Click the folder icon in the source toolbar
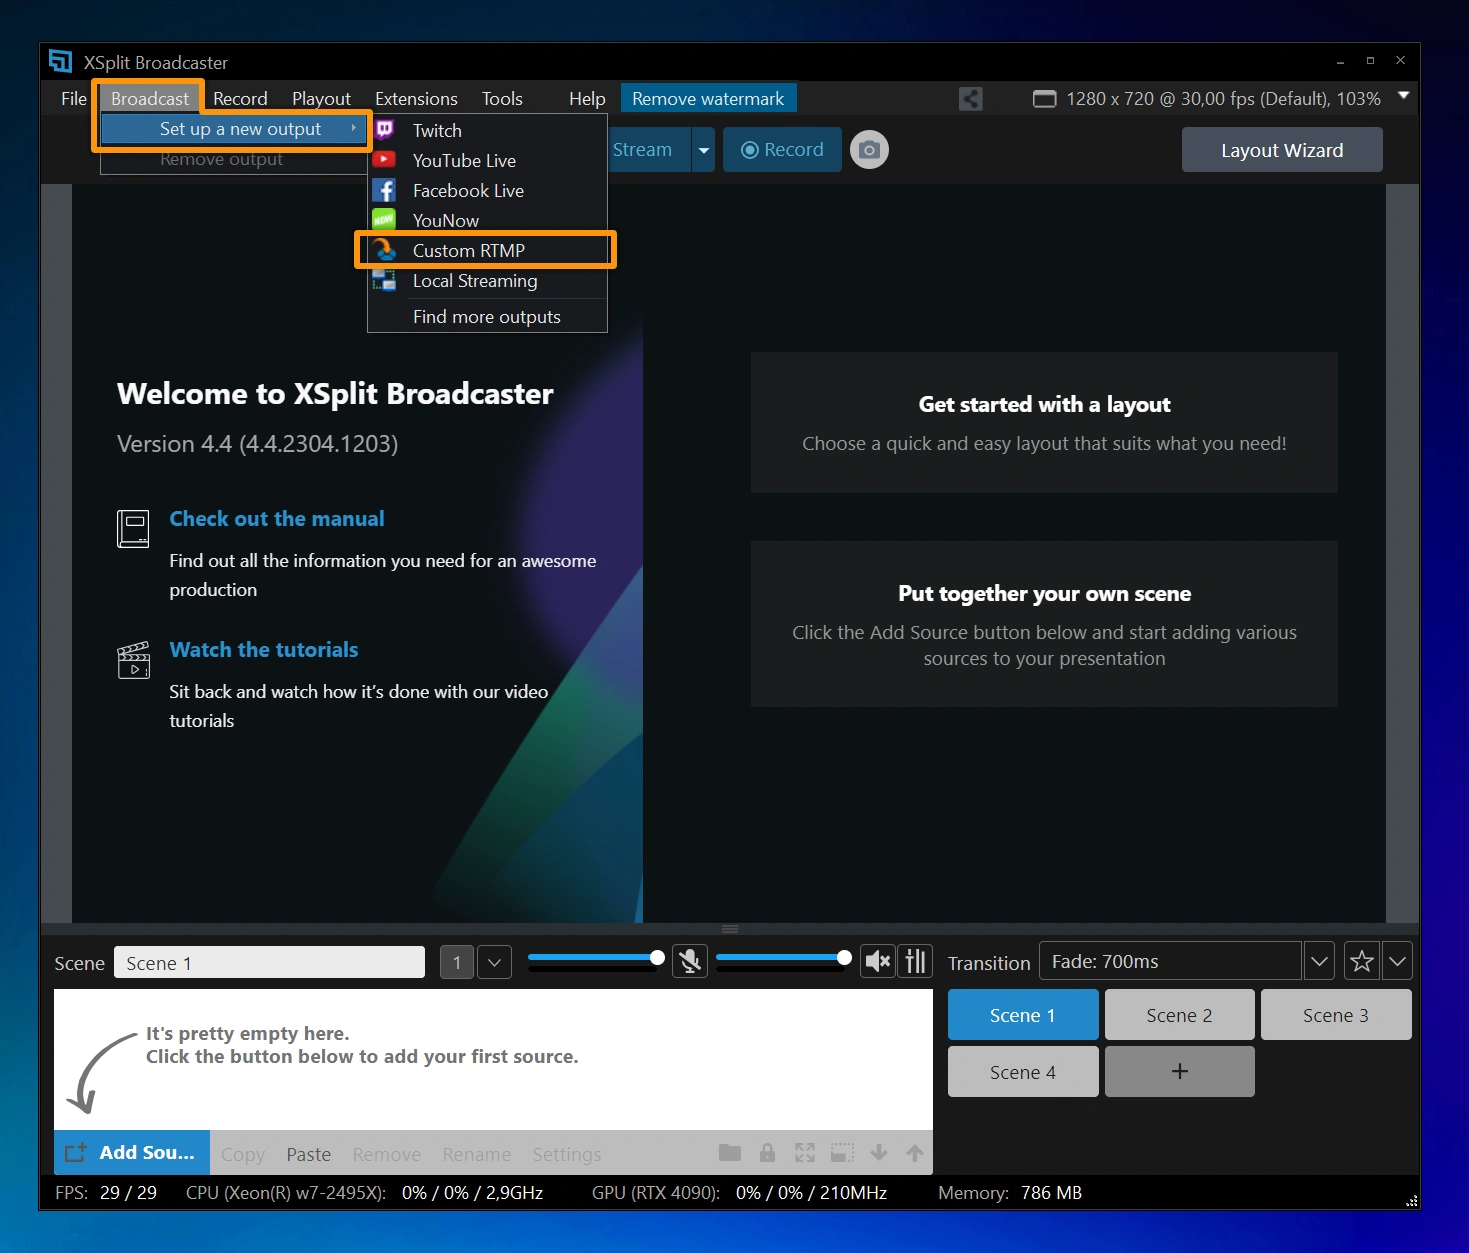 tap(729, 1152)
